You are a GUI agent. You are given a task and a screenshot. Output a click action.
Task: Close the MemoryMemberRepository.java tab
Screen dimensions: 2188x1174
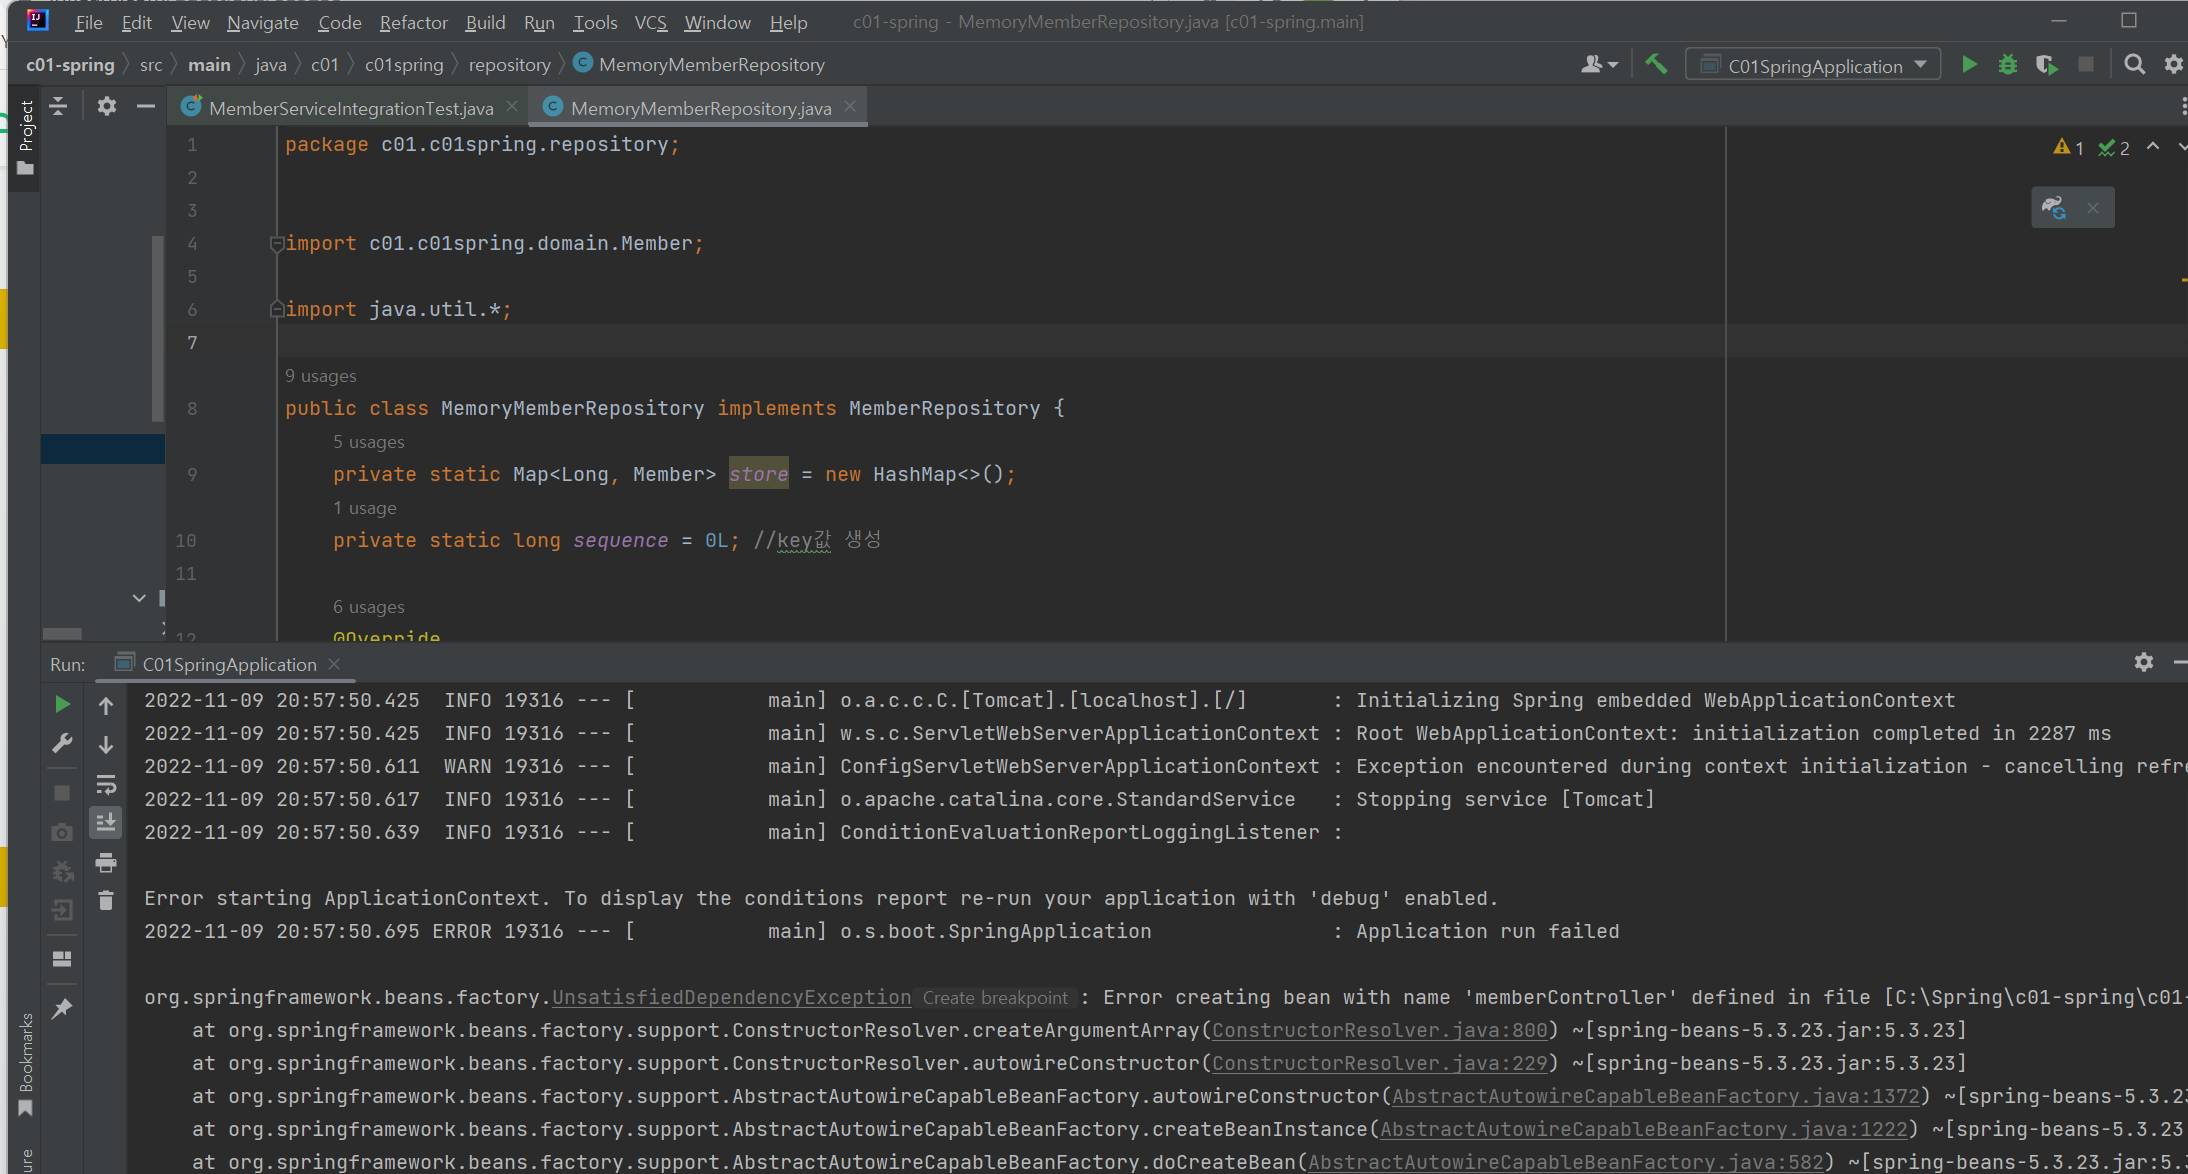pos(850,106)
